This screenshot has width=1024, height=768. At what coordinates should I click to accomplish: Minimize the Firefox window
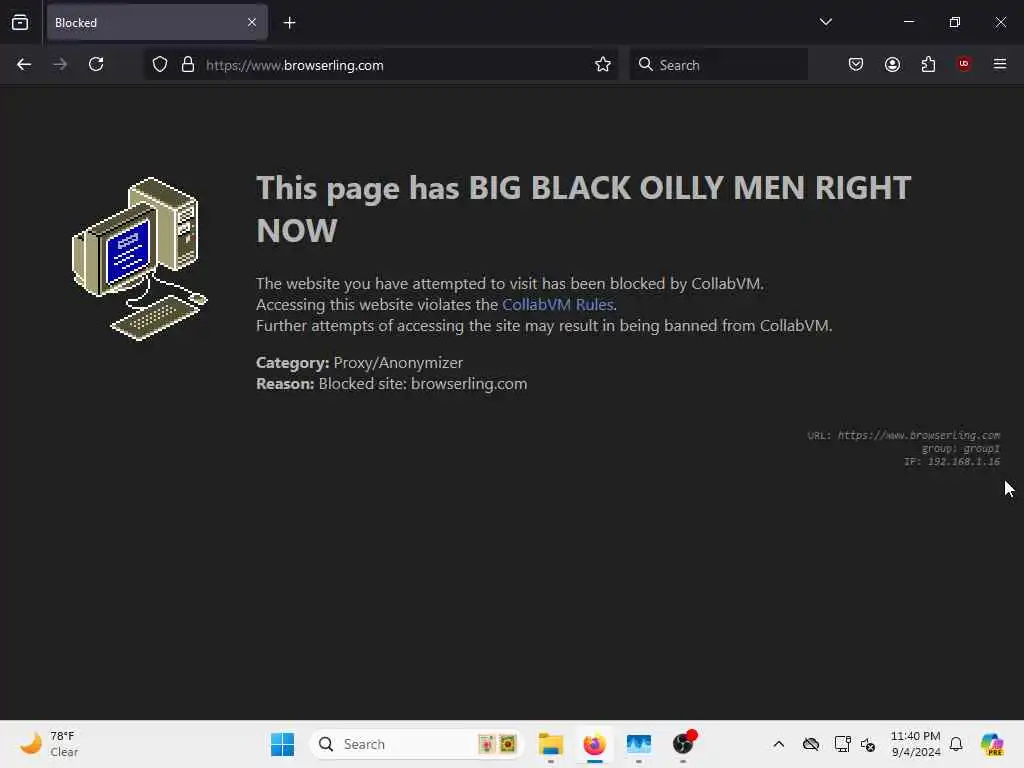[x=908, y=22]
